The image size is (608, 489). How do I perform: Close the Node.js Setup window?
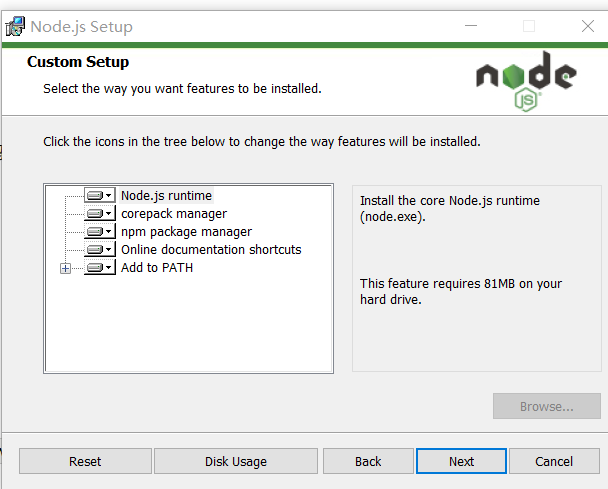point(588,26)
